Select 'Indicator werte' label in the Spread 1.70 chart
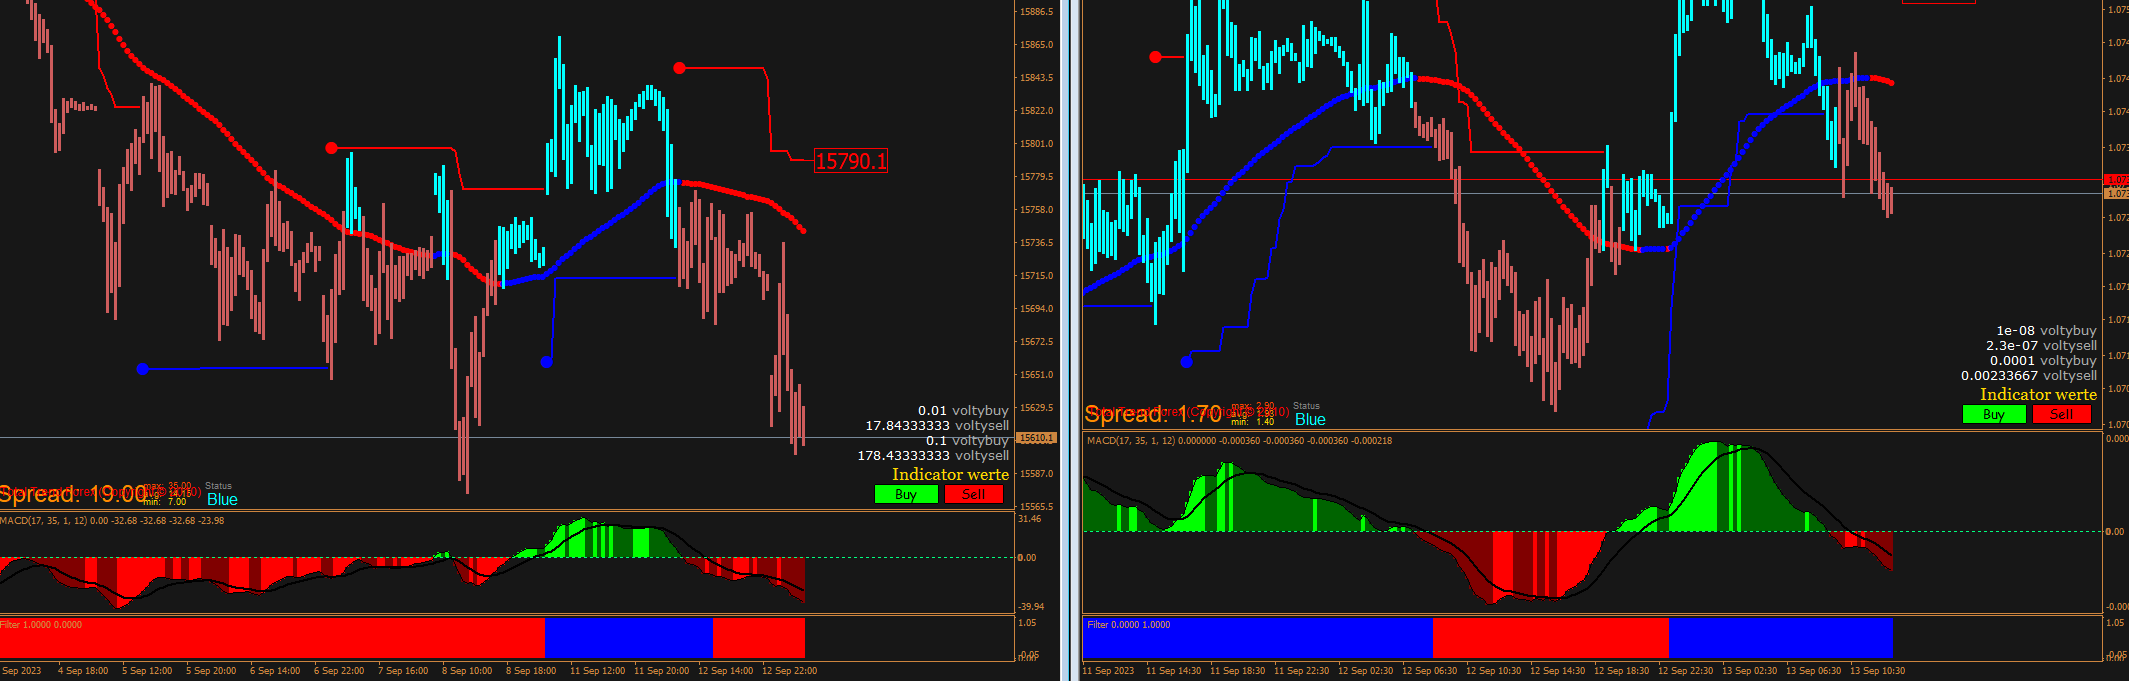Image resolution: width=2129 pixels, height=681 pixels. click(x=2038, y=394)
